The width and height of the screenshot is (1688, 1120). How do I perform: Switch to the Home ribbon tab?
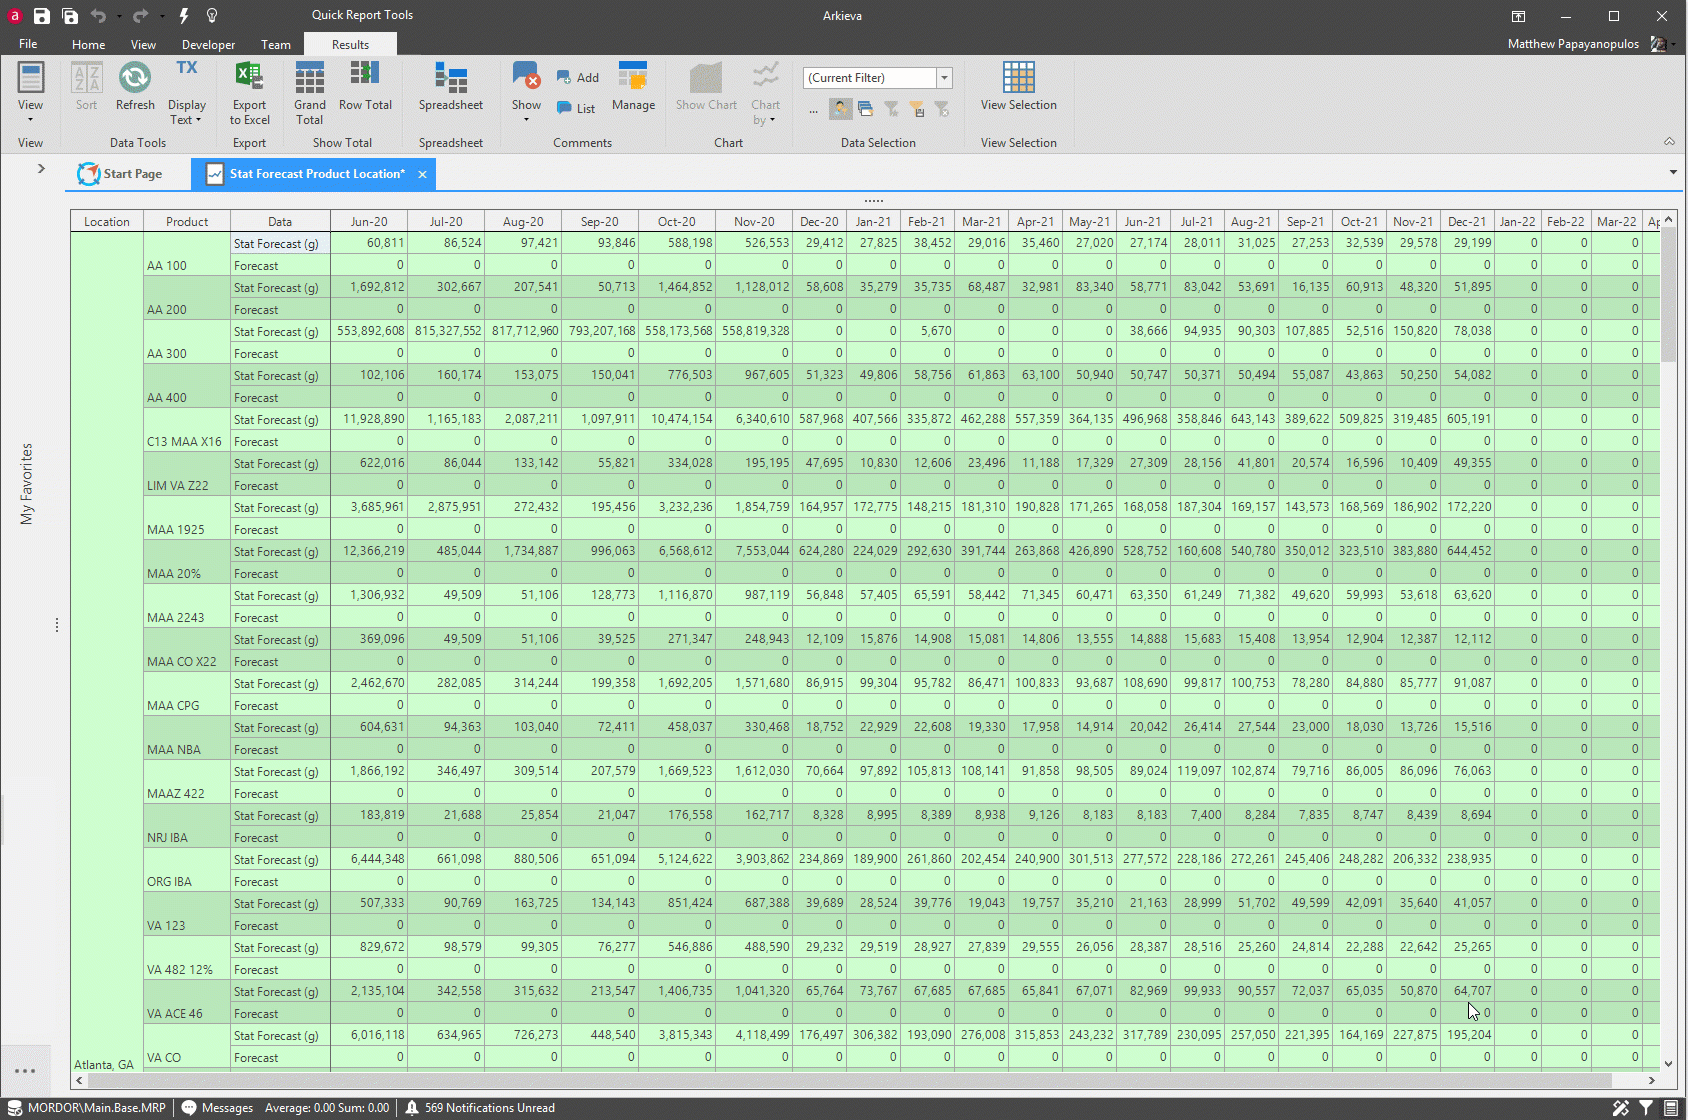88,44
